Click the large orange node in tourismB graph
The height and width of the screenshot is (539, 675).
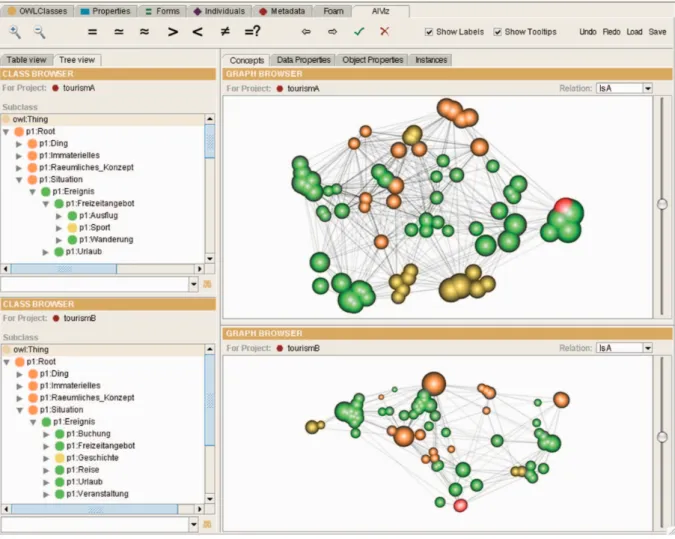point(433,384)
